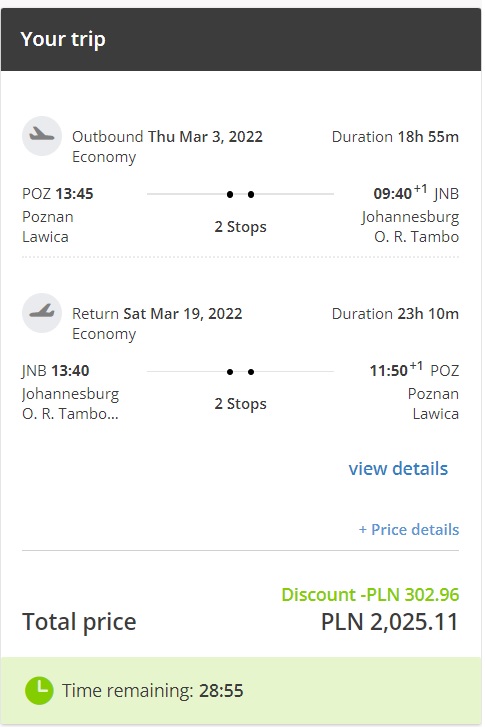485x728 pixels.
Task: Click the truncated O. R. Tambo... airport name
Action: click(70, 414)
